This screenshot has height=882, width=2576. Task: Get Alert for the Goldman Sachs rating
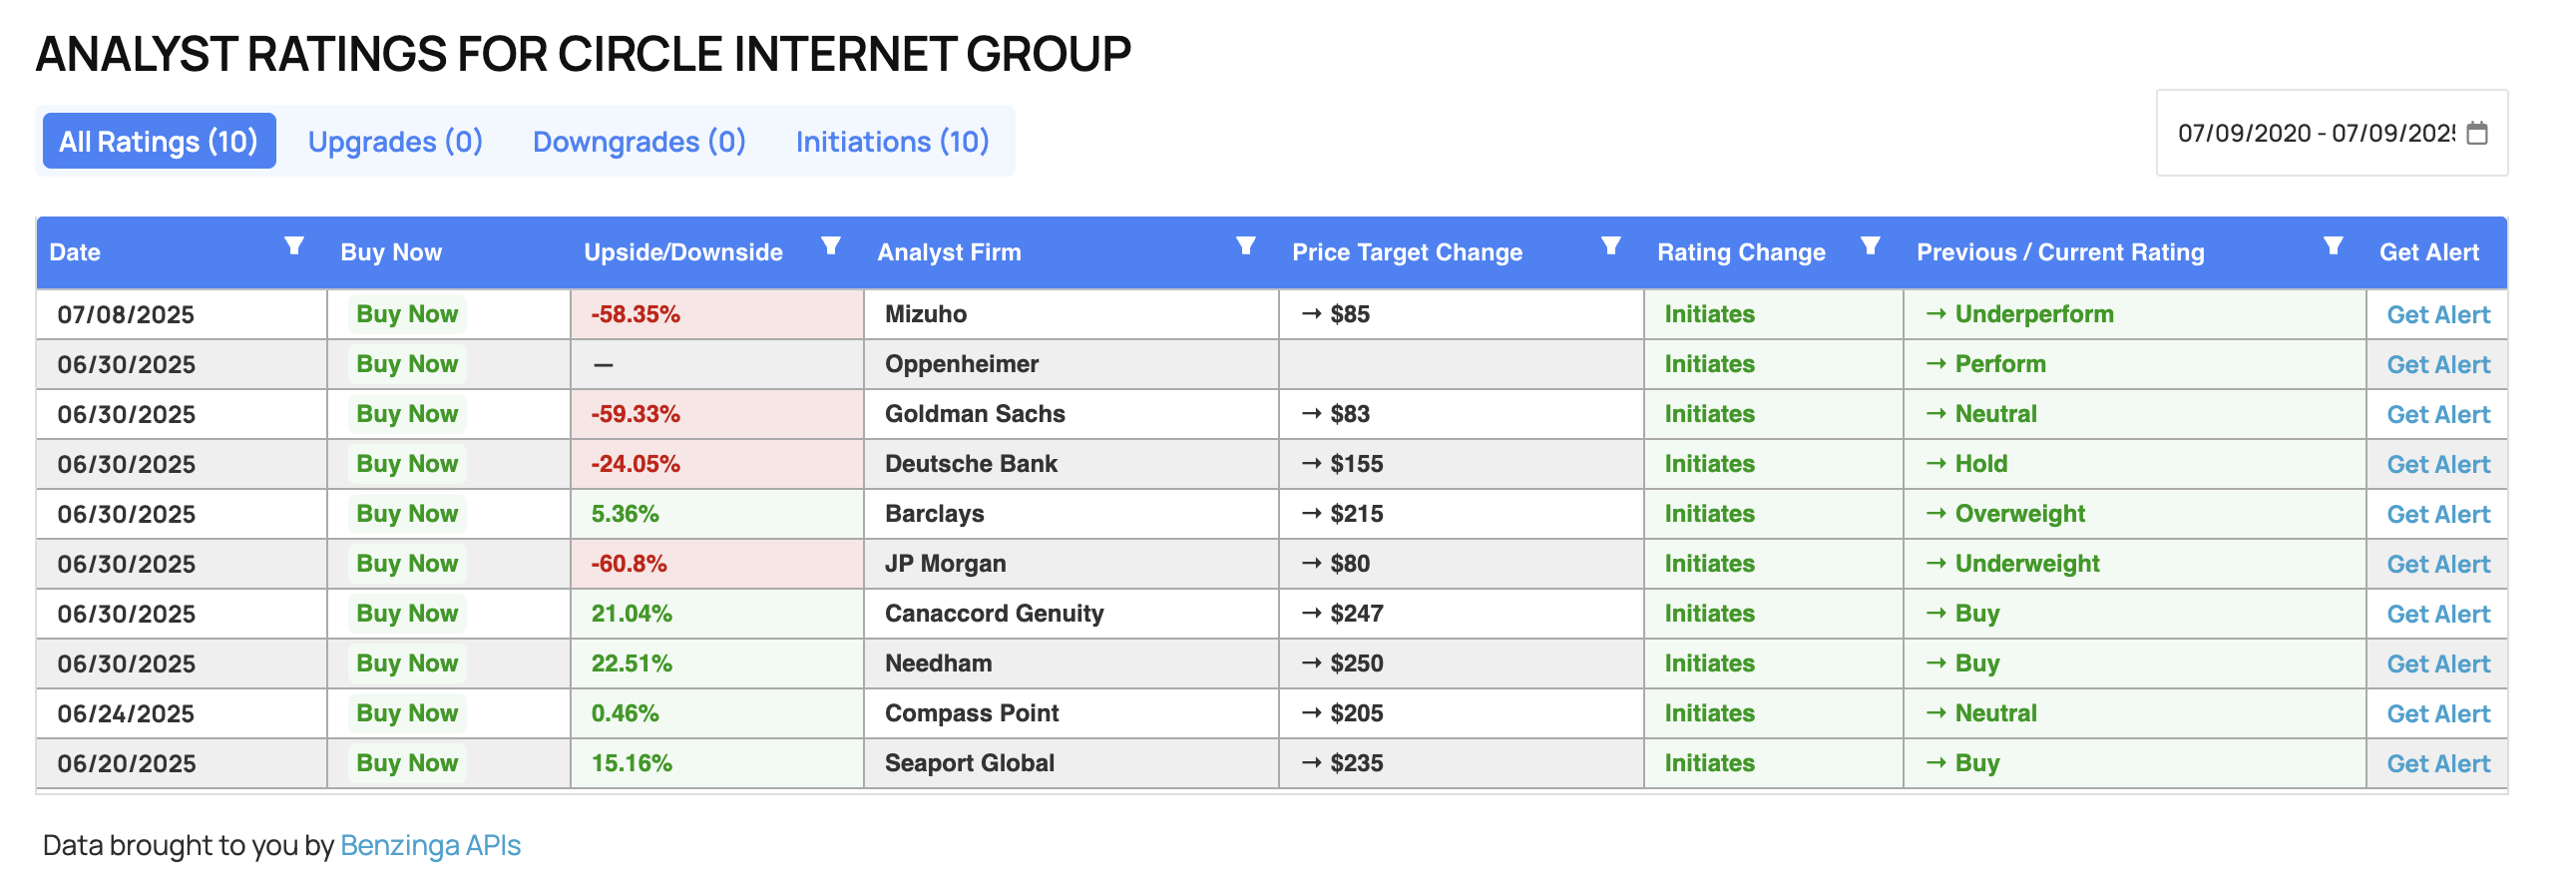[x=2438, y=415]
